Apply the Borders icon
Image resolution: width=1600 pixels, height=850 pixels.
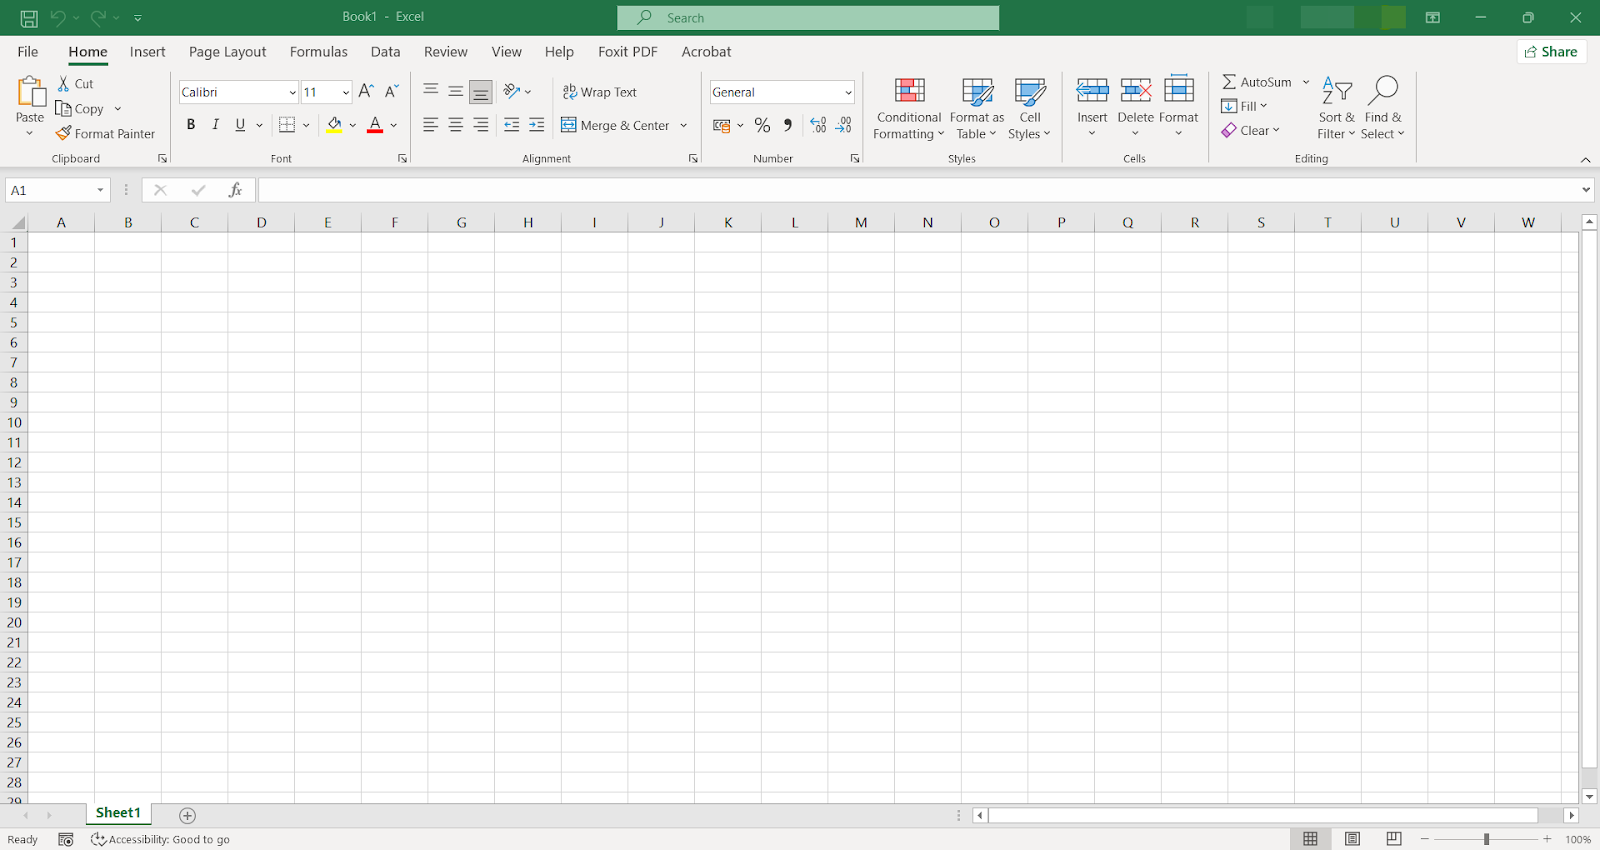tap(287, 125)
